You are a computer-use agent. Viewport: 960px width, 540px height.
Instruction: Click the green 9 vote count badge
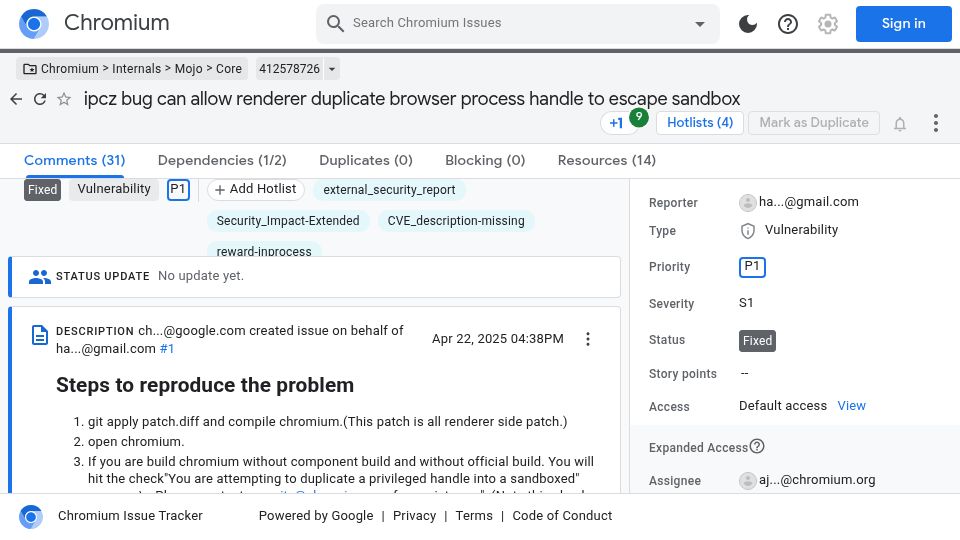click(x=639, y=117)
